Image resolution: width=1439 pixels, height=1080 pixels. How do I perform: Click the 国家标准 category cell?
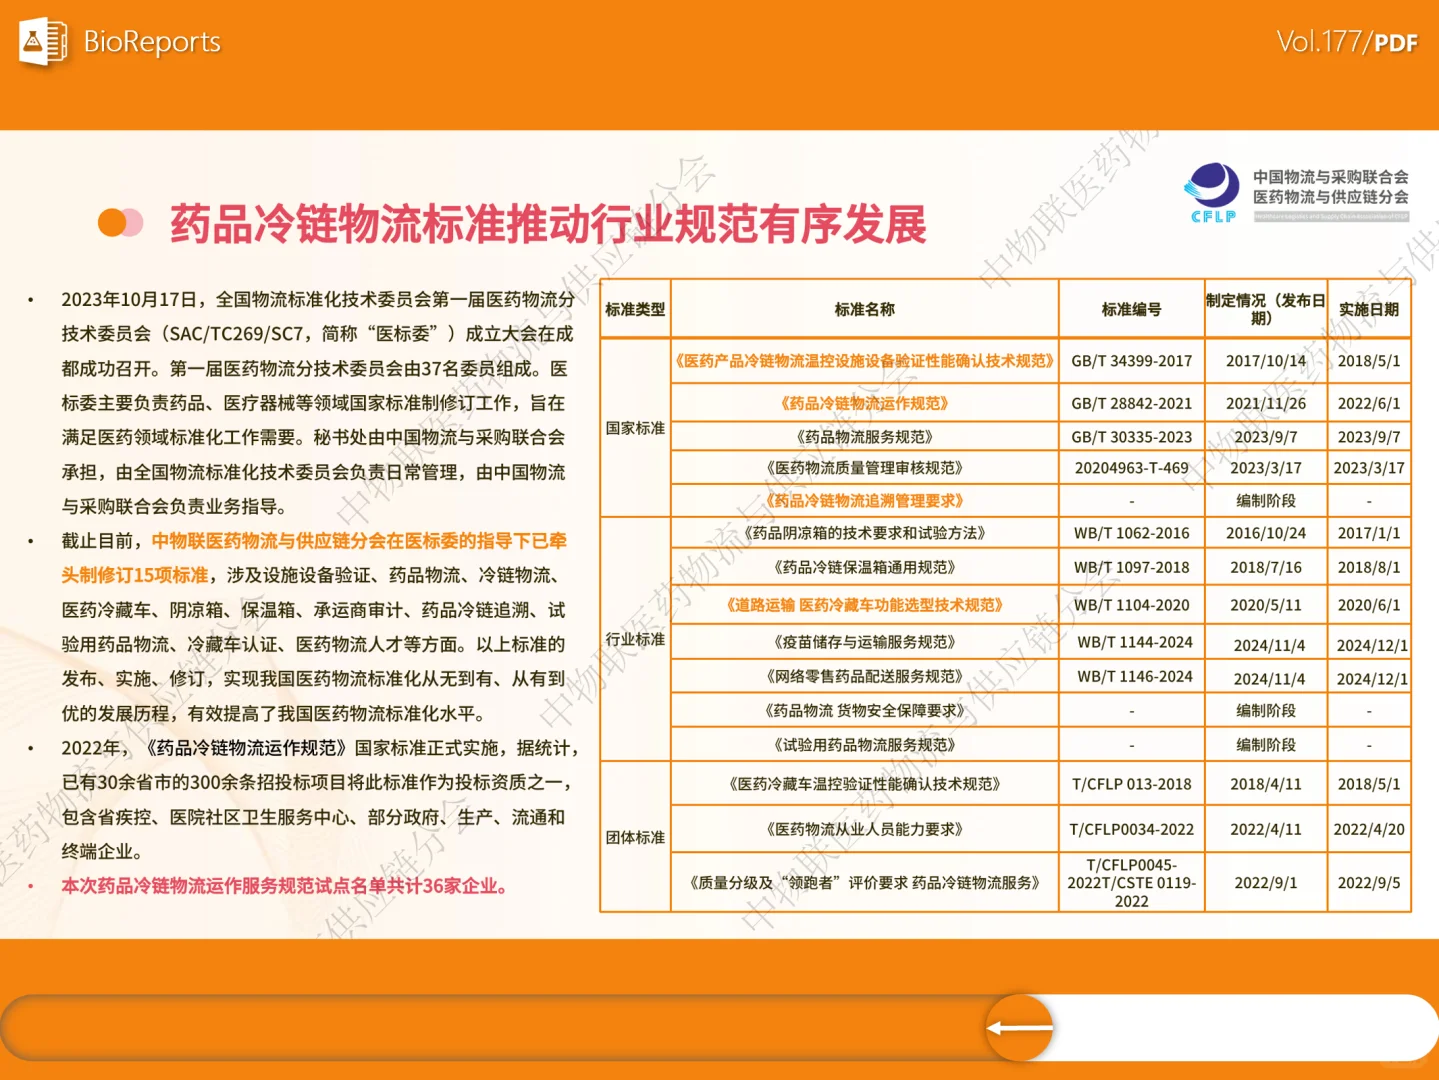(x=635, y=428)
